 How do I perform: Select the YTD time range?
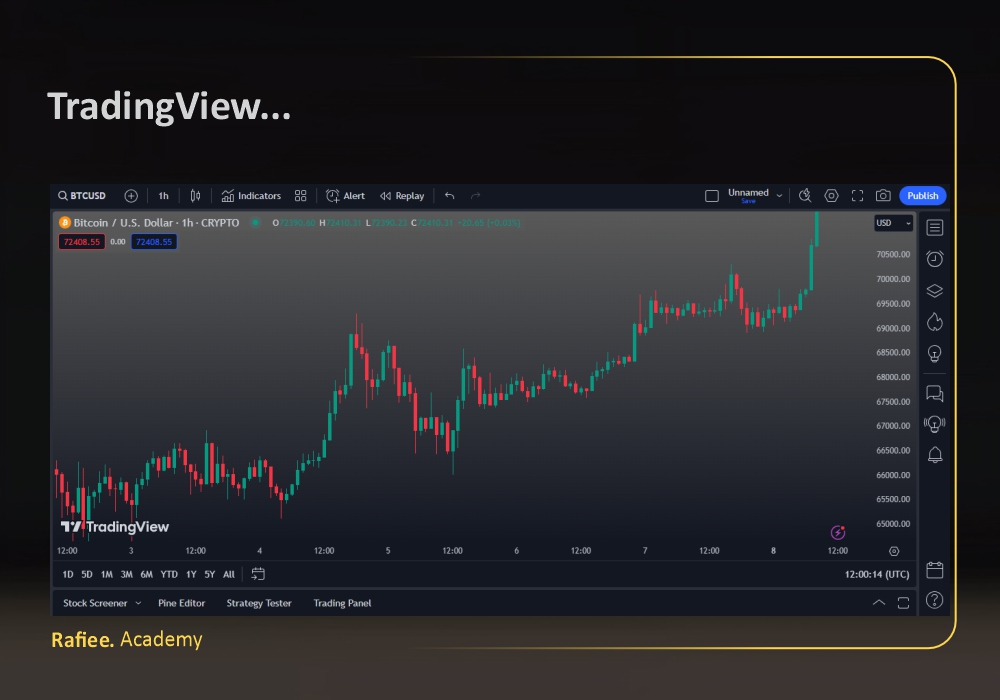pos(169,574)
